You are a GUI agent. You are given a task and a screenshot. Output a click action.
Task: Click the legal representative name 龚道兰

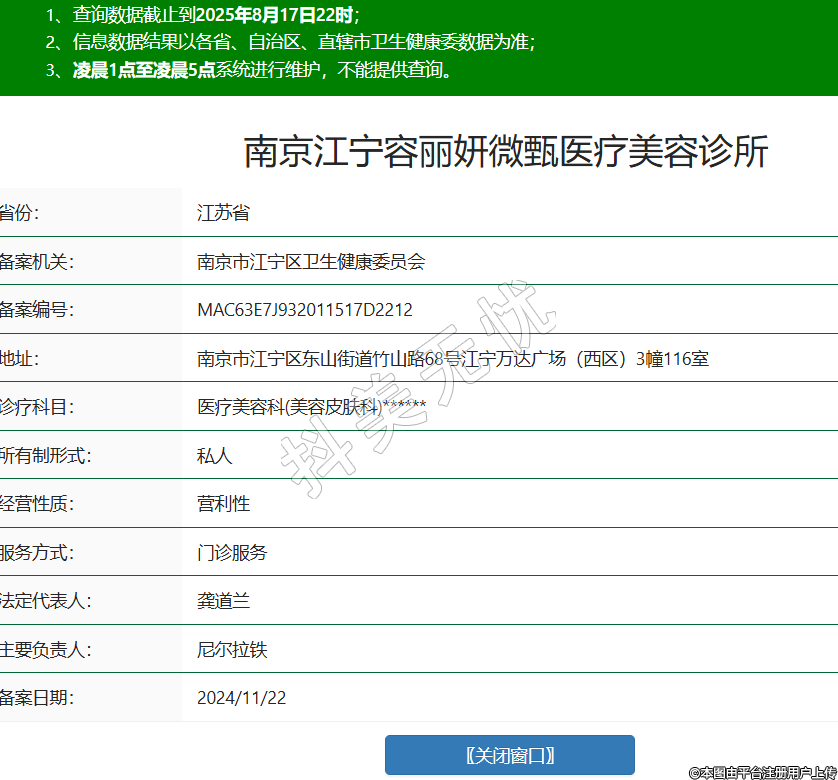tap(223, 601)
